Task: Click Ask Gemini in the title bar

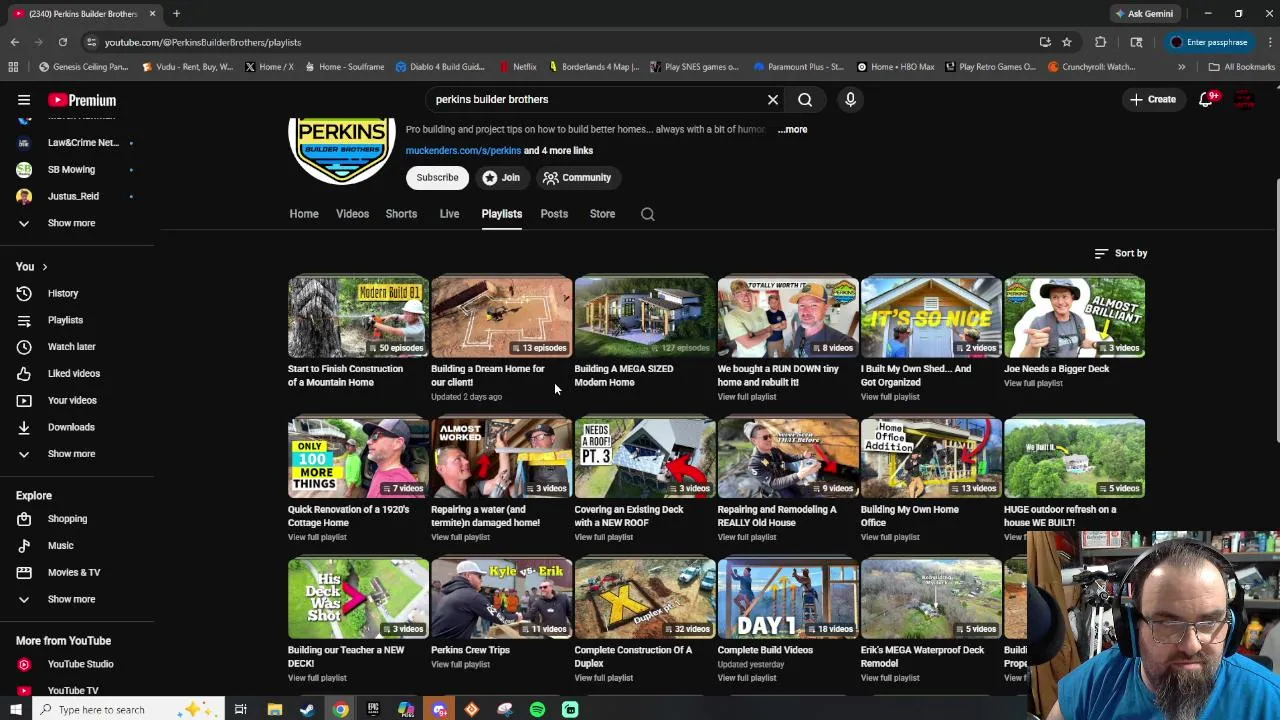Action: click(x=1143, y=14)
